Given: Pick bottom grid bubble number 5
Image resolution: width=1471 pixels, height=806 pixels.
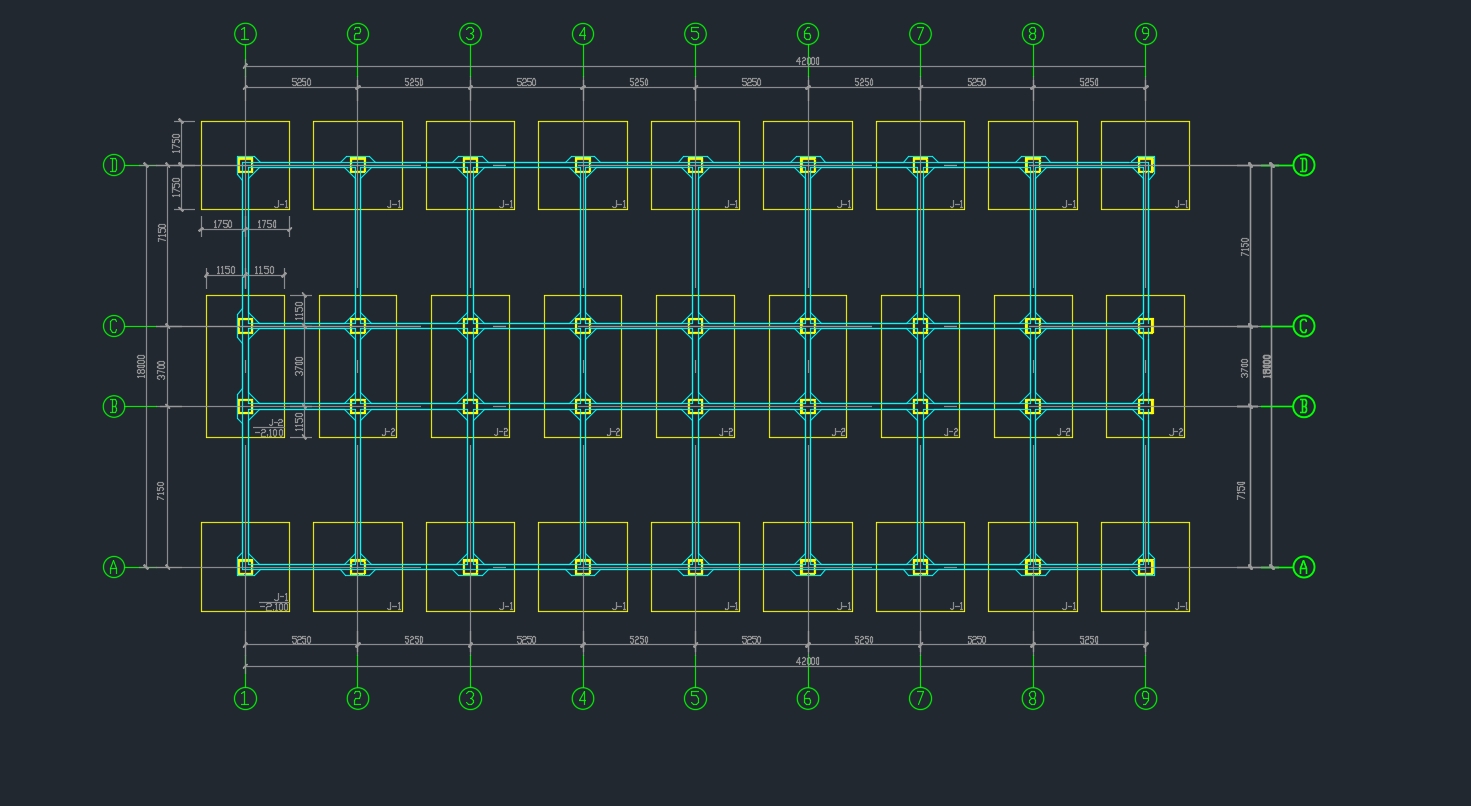Looking at the screenshot, I should pos(695,699).
